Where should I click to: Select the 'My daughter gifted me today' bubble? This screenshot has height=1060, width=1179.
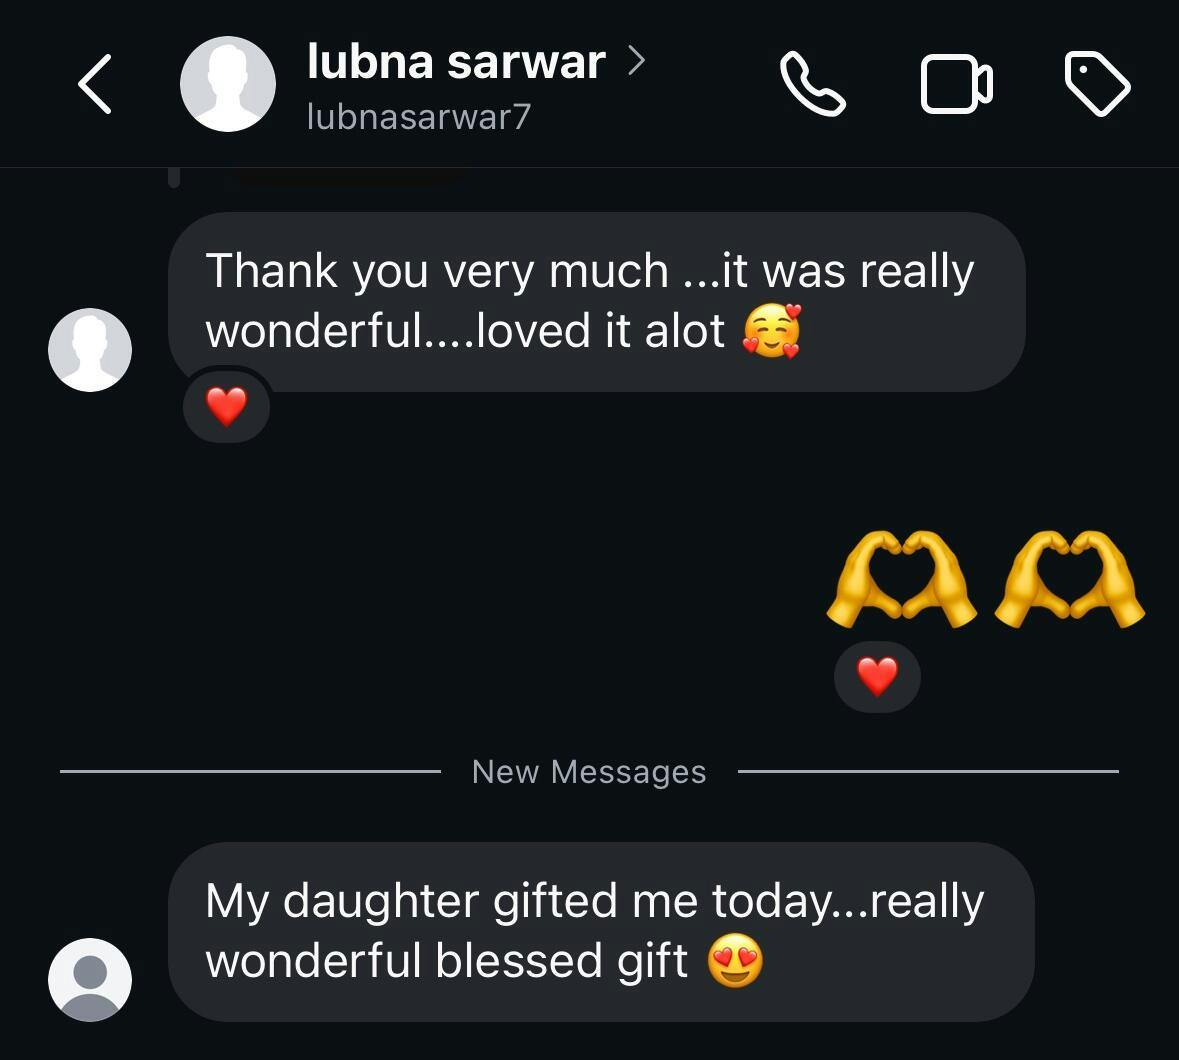[602, 931]
